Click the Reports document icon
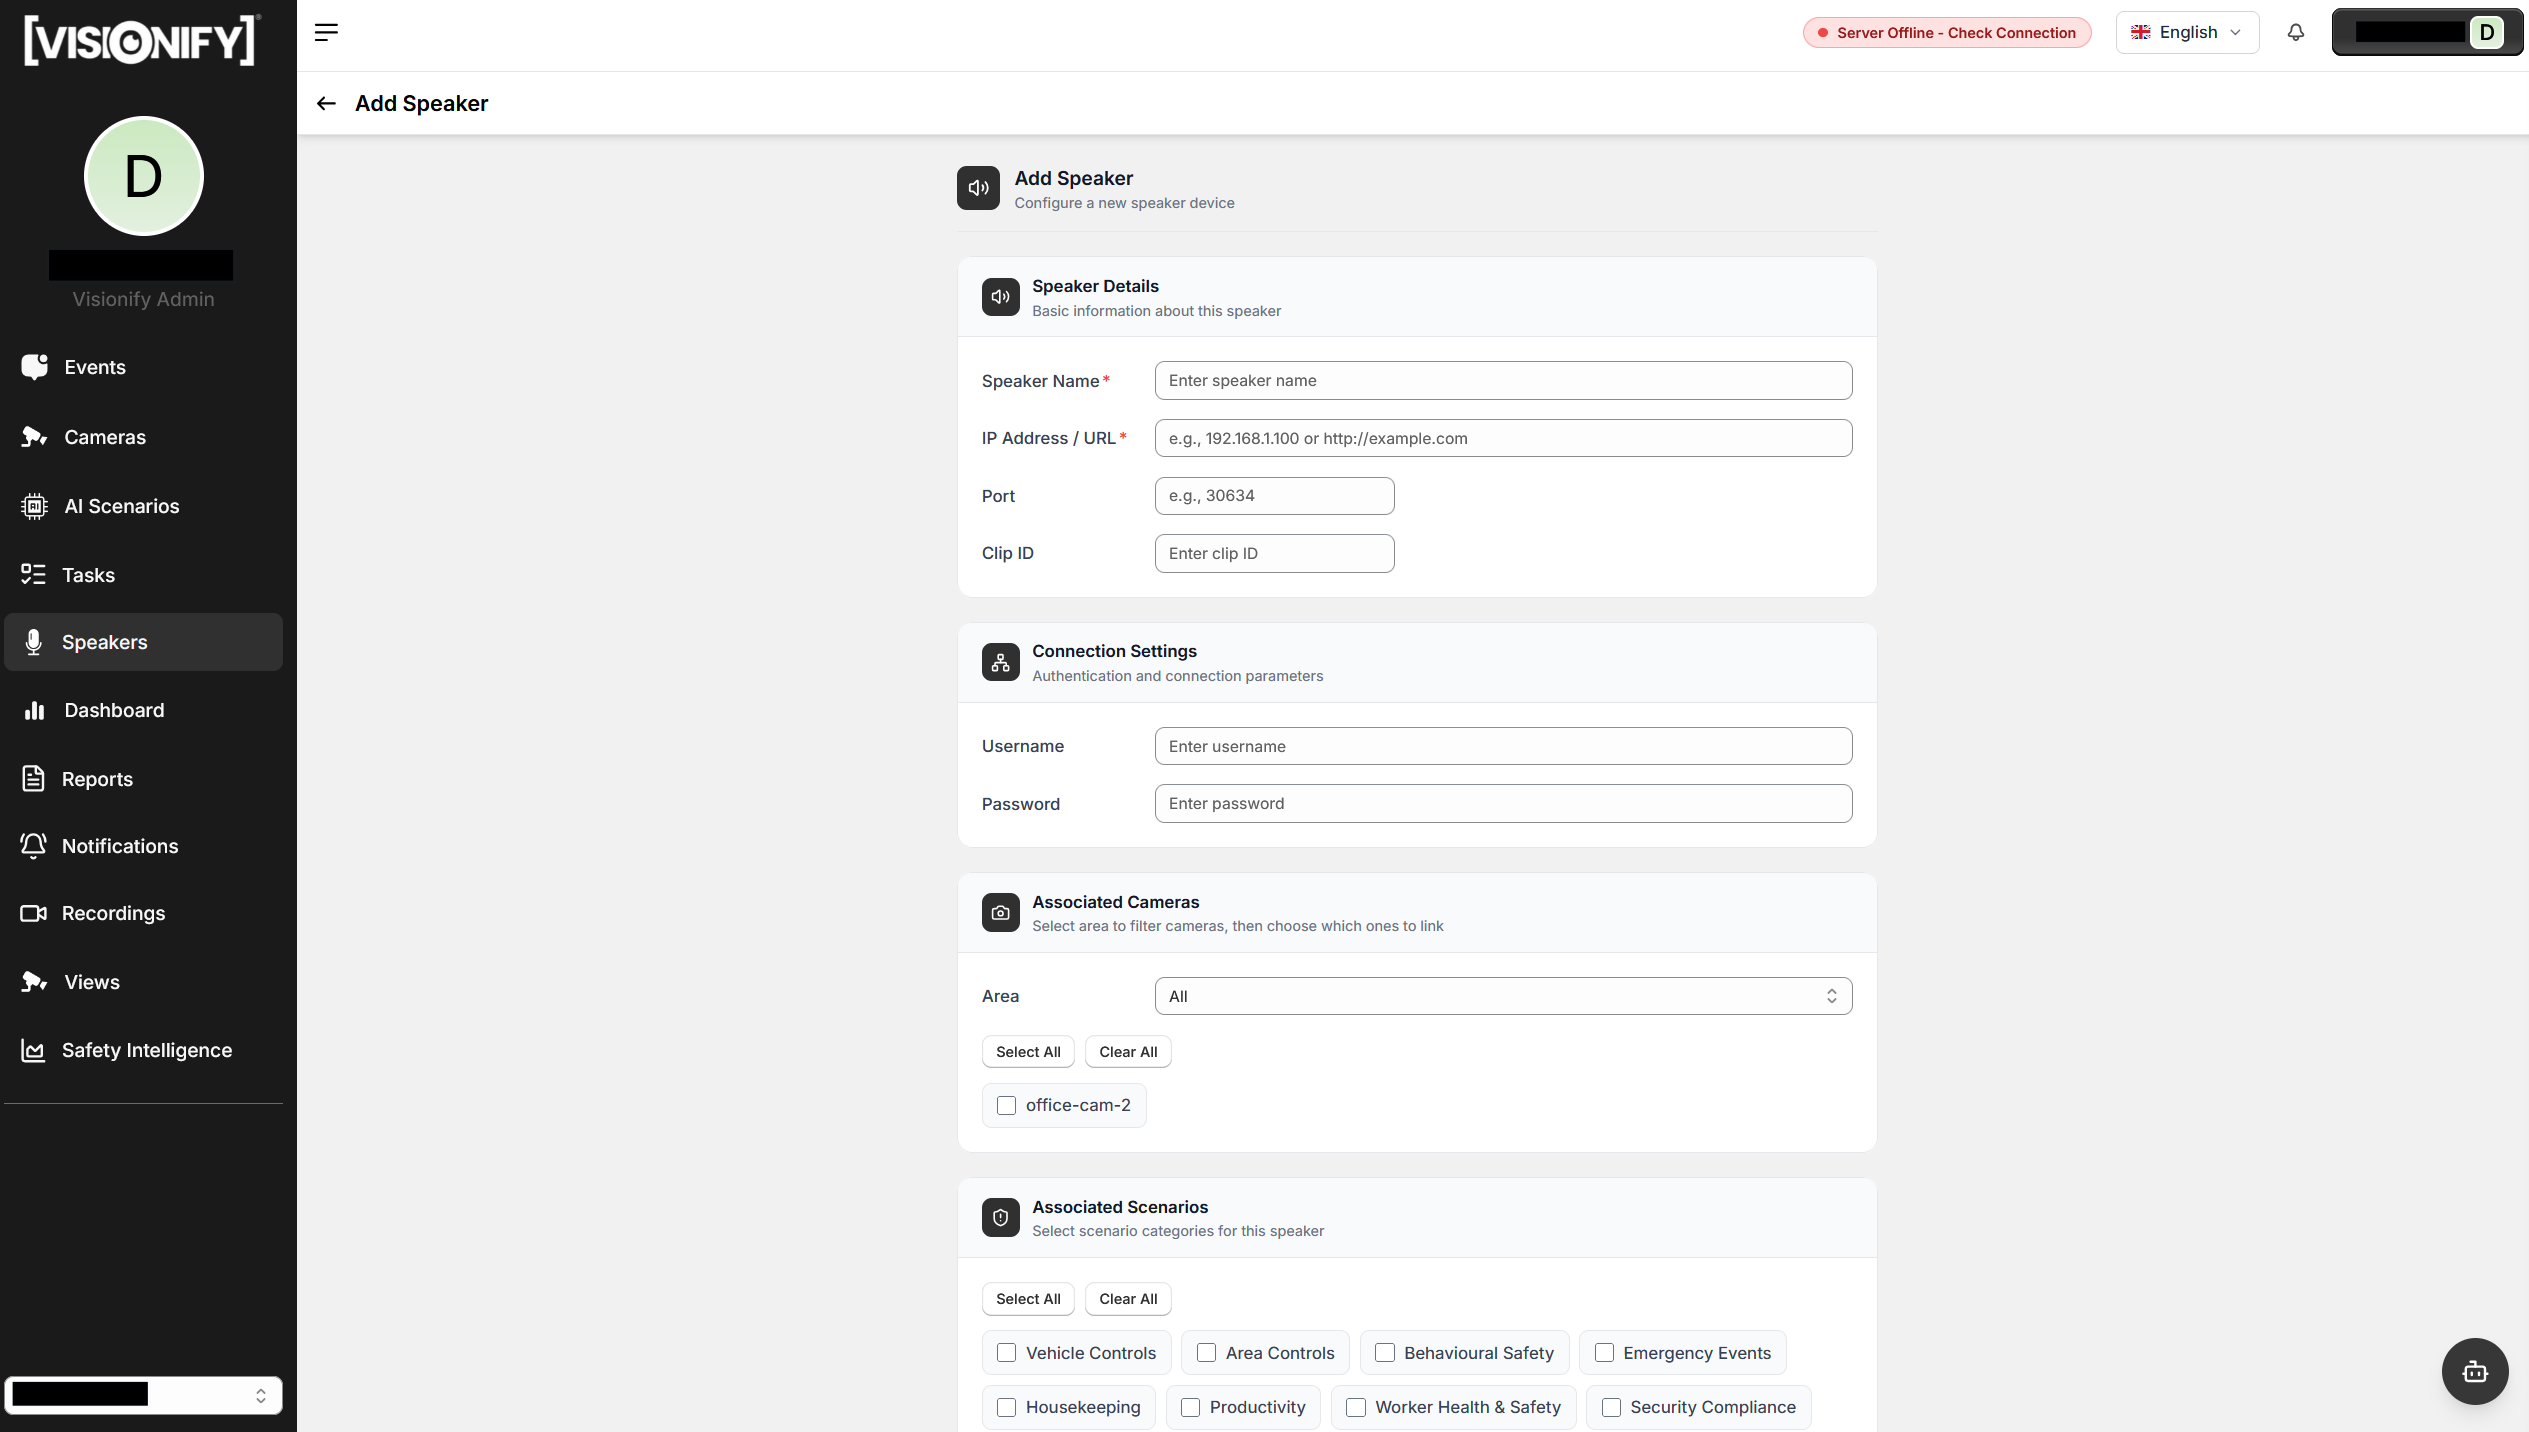This screenshot has height=1432, width=2529. 33,778
